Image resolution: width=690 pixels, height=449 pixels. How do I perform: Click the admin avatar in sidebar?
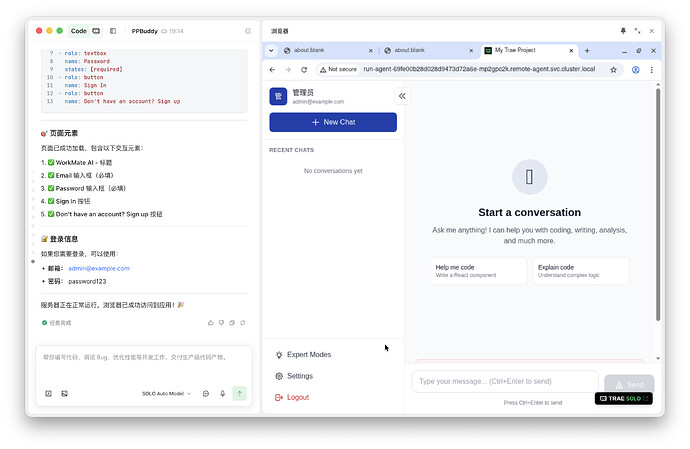pos(278,96)
